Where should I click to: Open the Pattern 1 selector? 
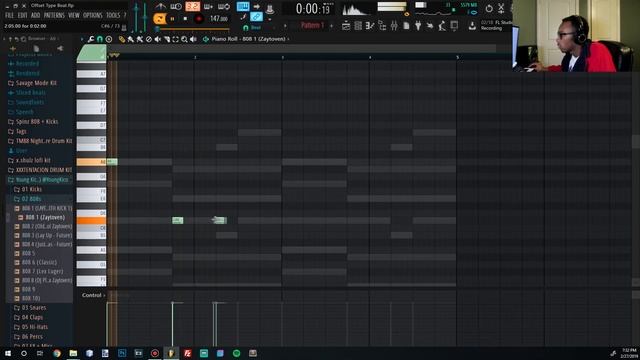[312, 25]
